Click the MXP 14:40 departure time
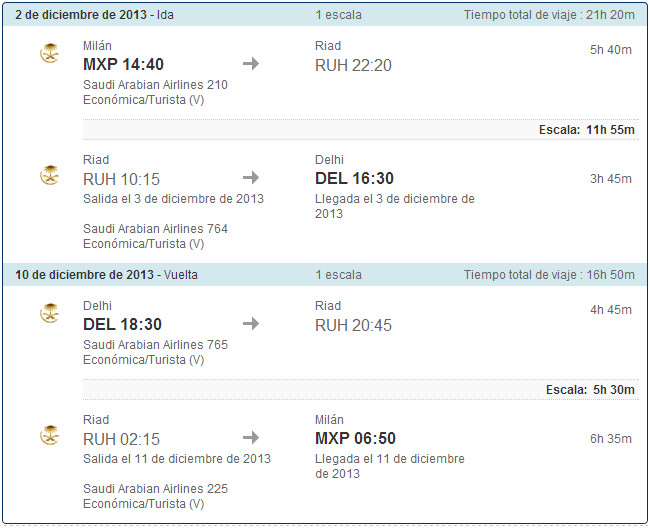The height and width of the screenshot is (528, 650). click(x=123, y=65)
